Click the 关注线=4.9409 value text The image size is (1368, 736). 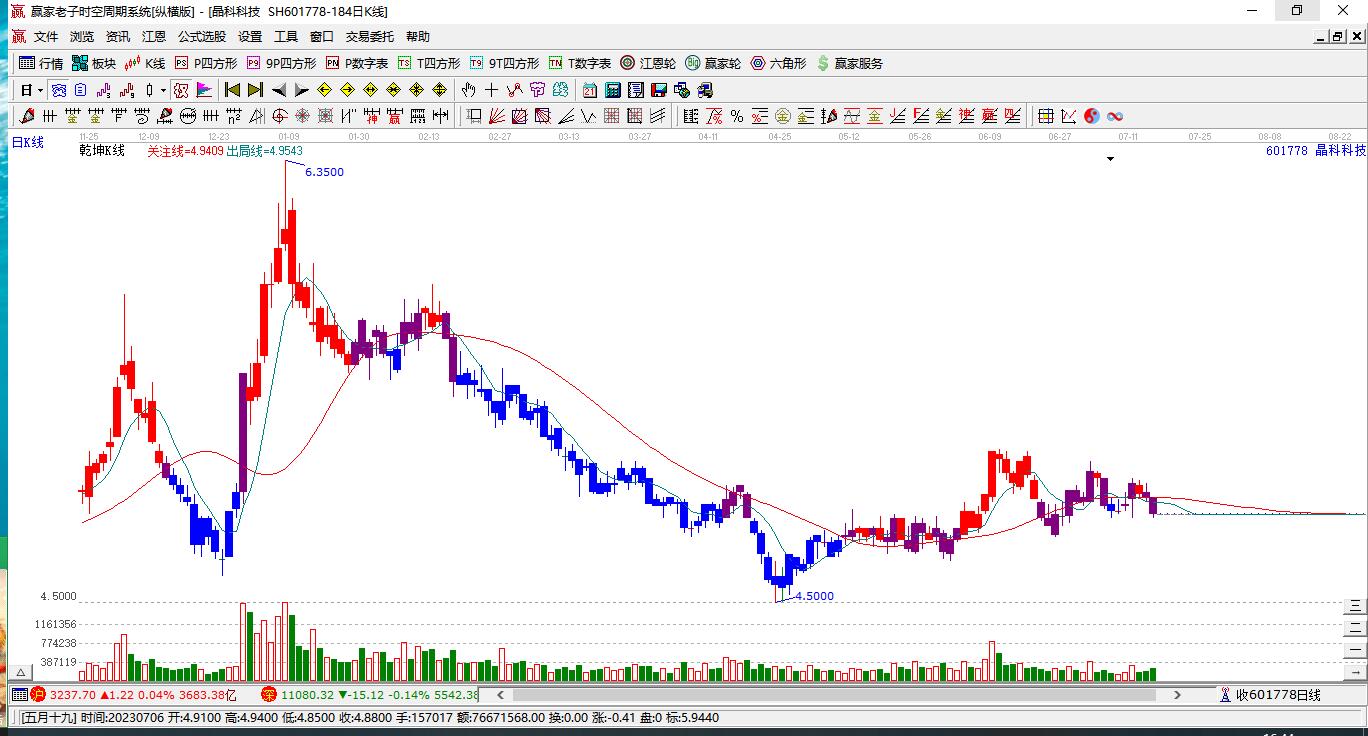pos(185,151)
